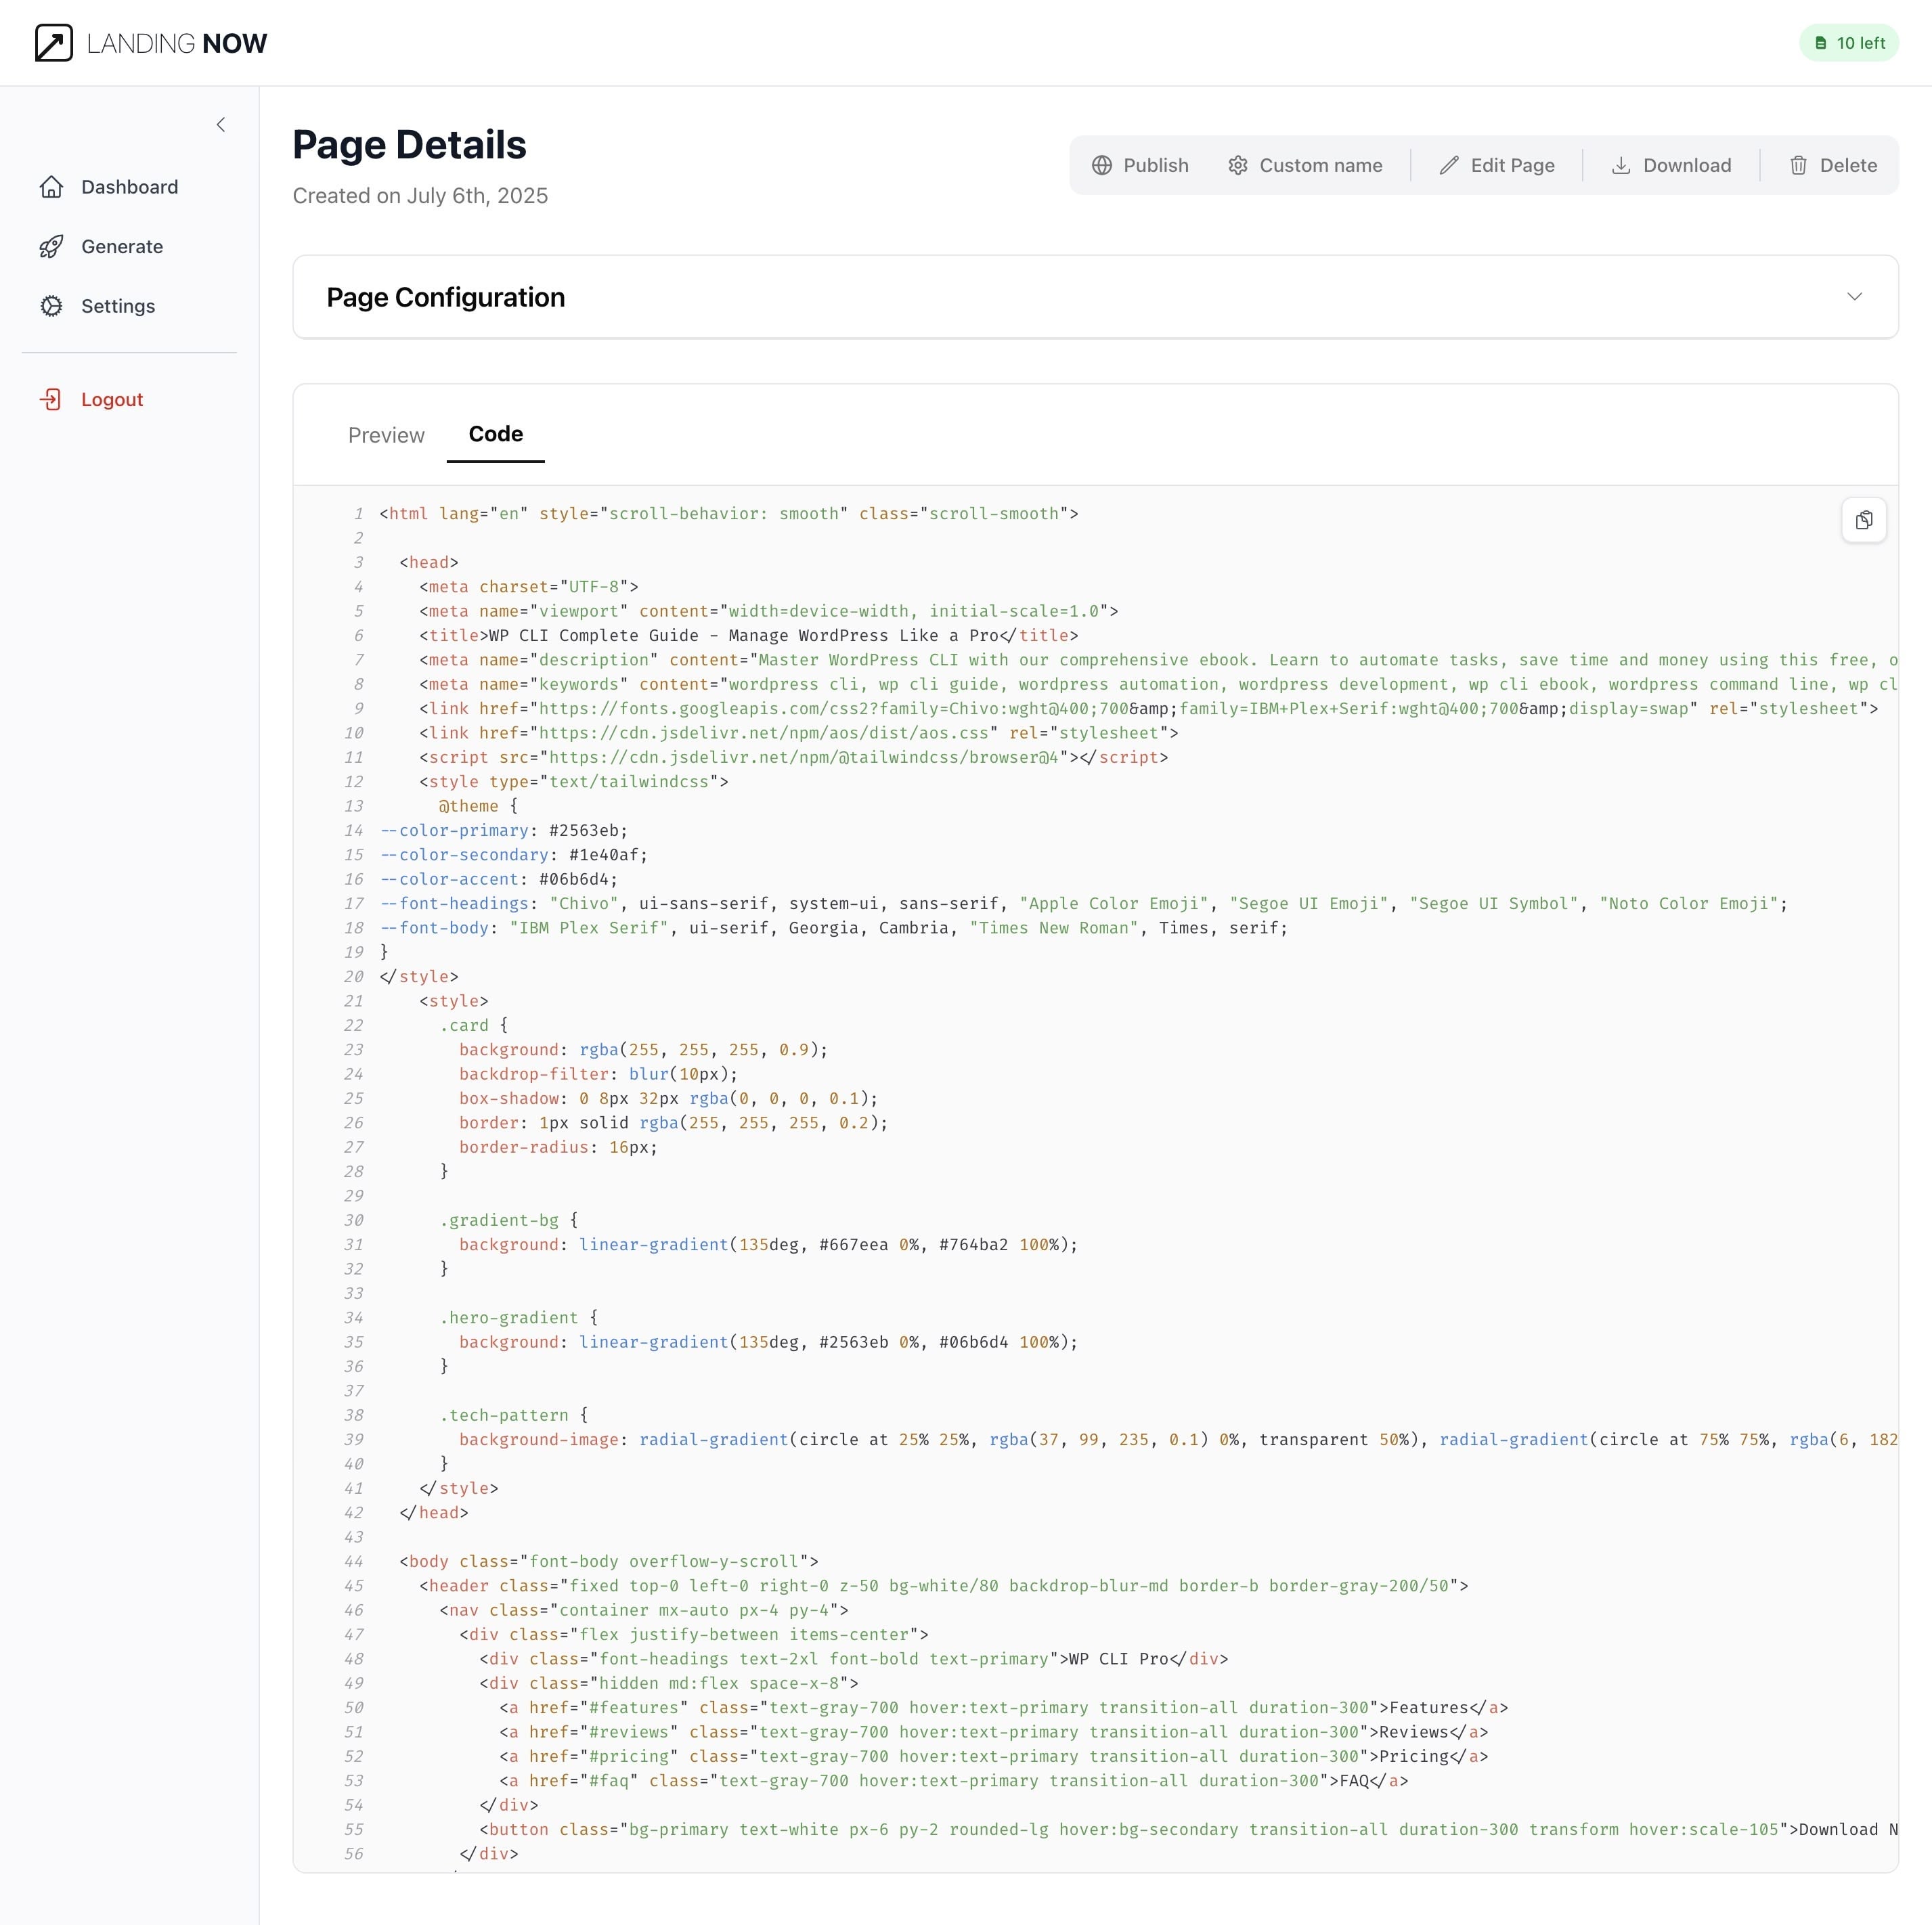Click the .hero-gradient { selector line
Screen dimensions: 1932x1925
pyautogui.click(x=519, y=1318)
